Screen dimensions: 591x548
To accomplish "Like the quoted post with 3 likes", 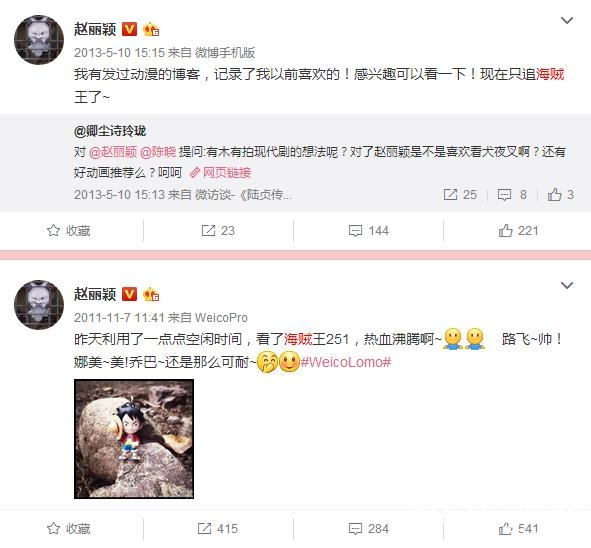I will coord(560,194).
